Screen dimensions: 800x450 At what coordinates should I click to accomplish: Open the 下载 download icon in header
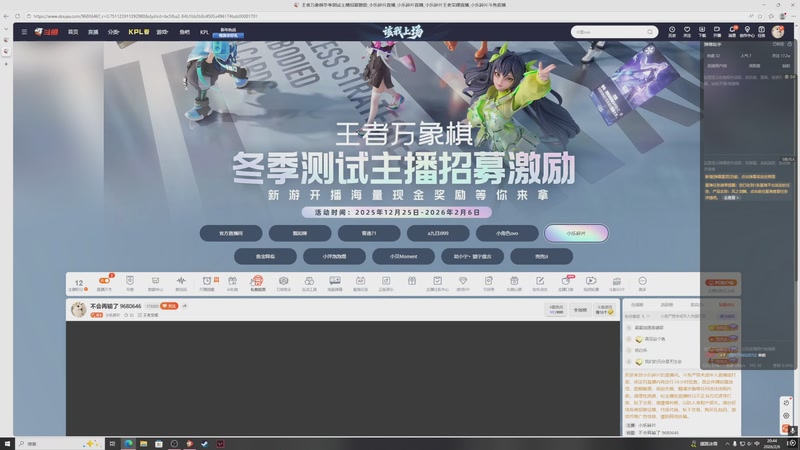(702, 32)
